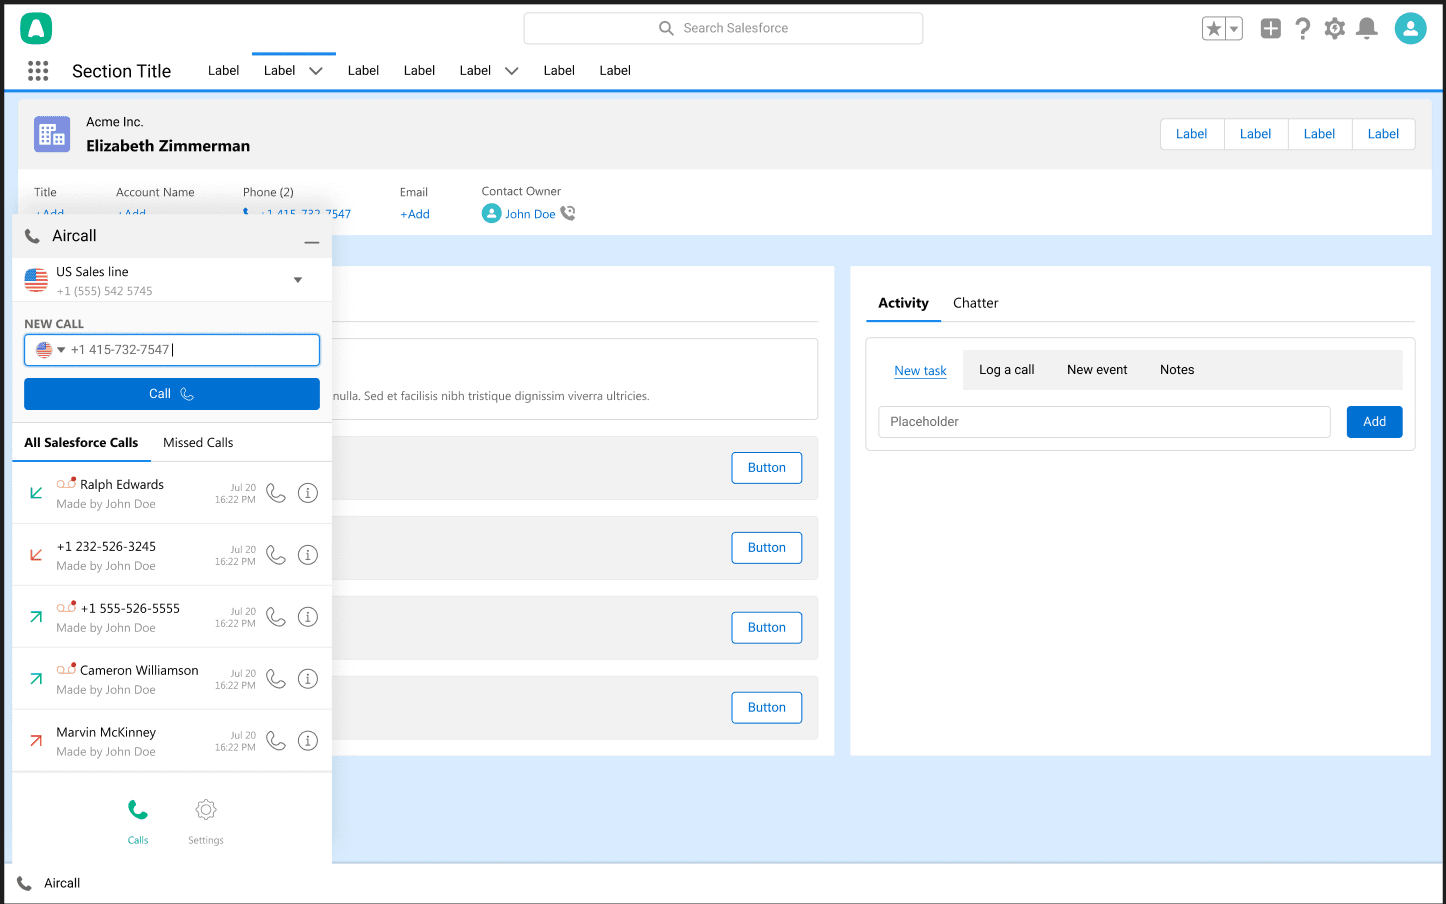Open the setup gear icon in header

click(1334, 29)
